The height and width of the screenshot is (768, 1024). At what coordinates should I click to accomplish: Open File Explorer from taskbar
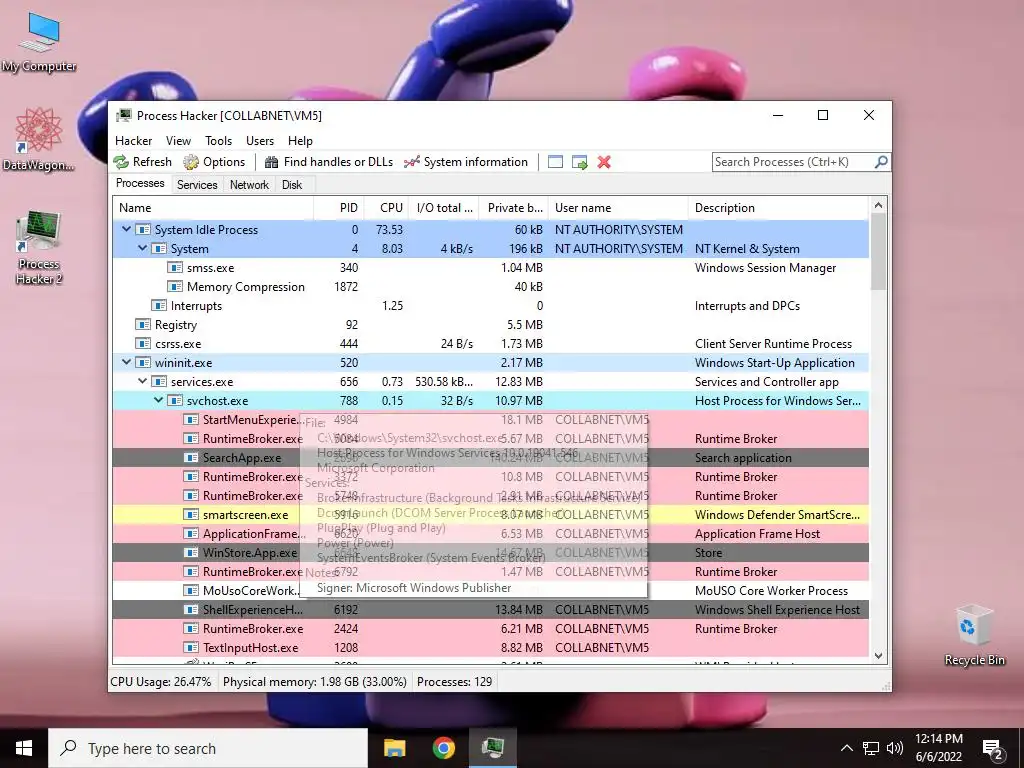point(394,748)
